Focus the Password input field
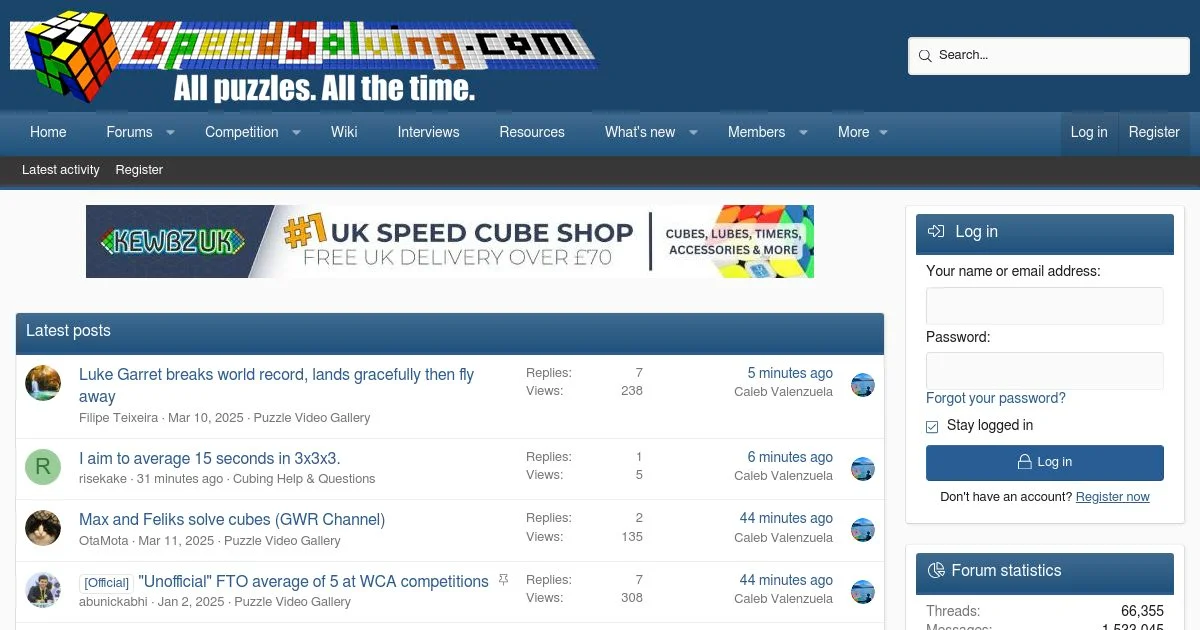This screenshot has height=630, width=1200. coord(1045,371)
